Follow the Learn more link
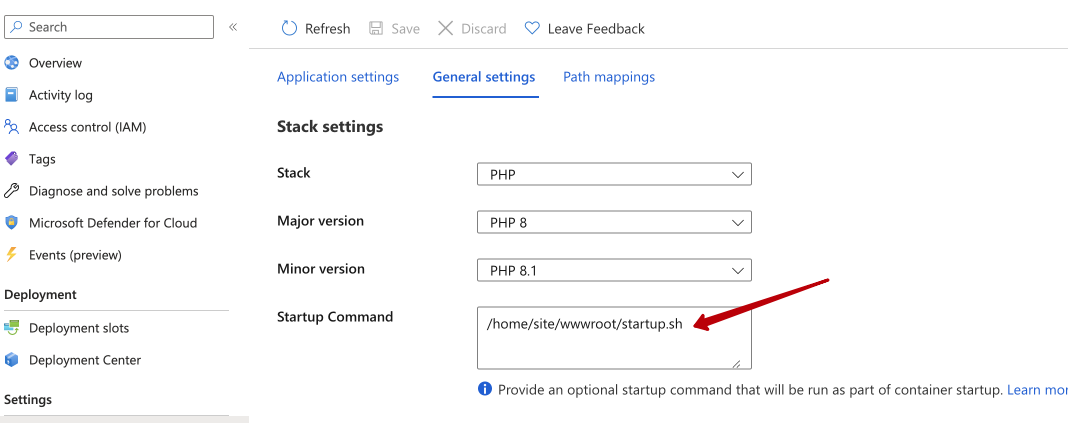1068x423 pixels. pos(1037,390)
